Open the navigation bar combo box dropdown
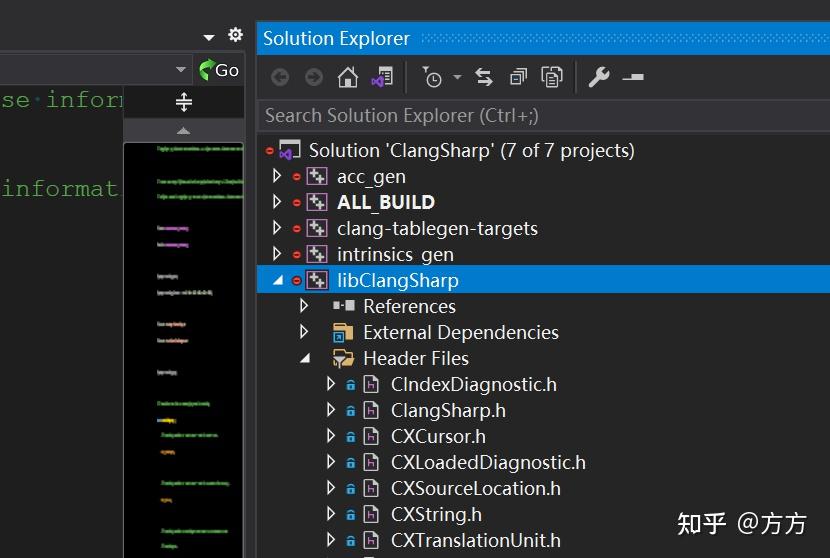 click(x=181, y=70)
